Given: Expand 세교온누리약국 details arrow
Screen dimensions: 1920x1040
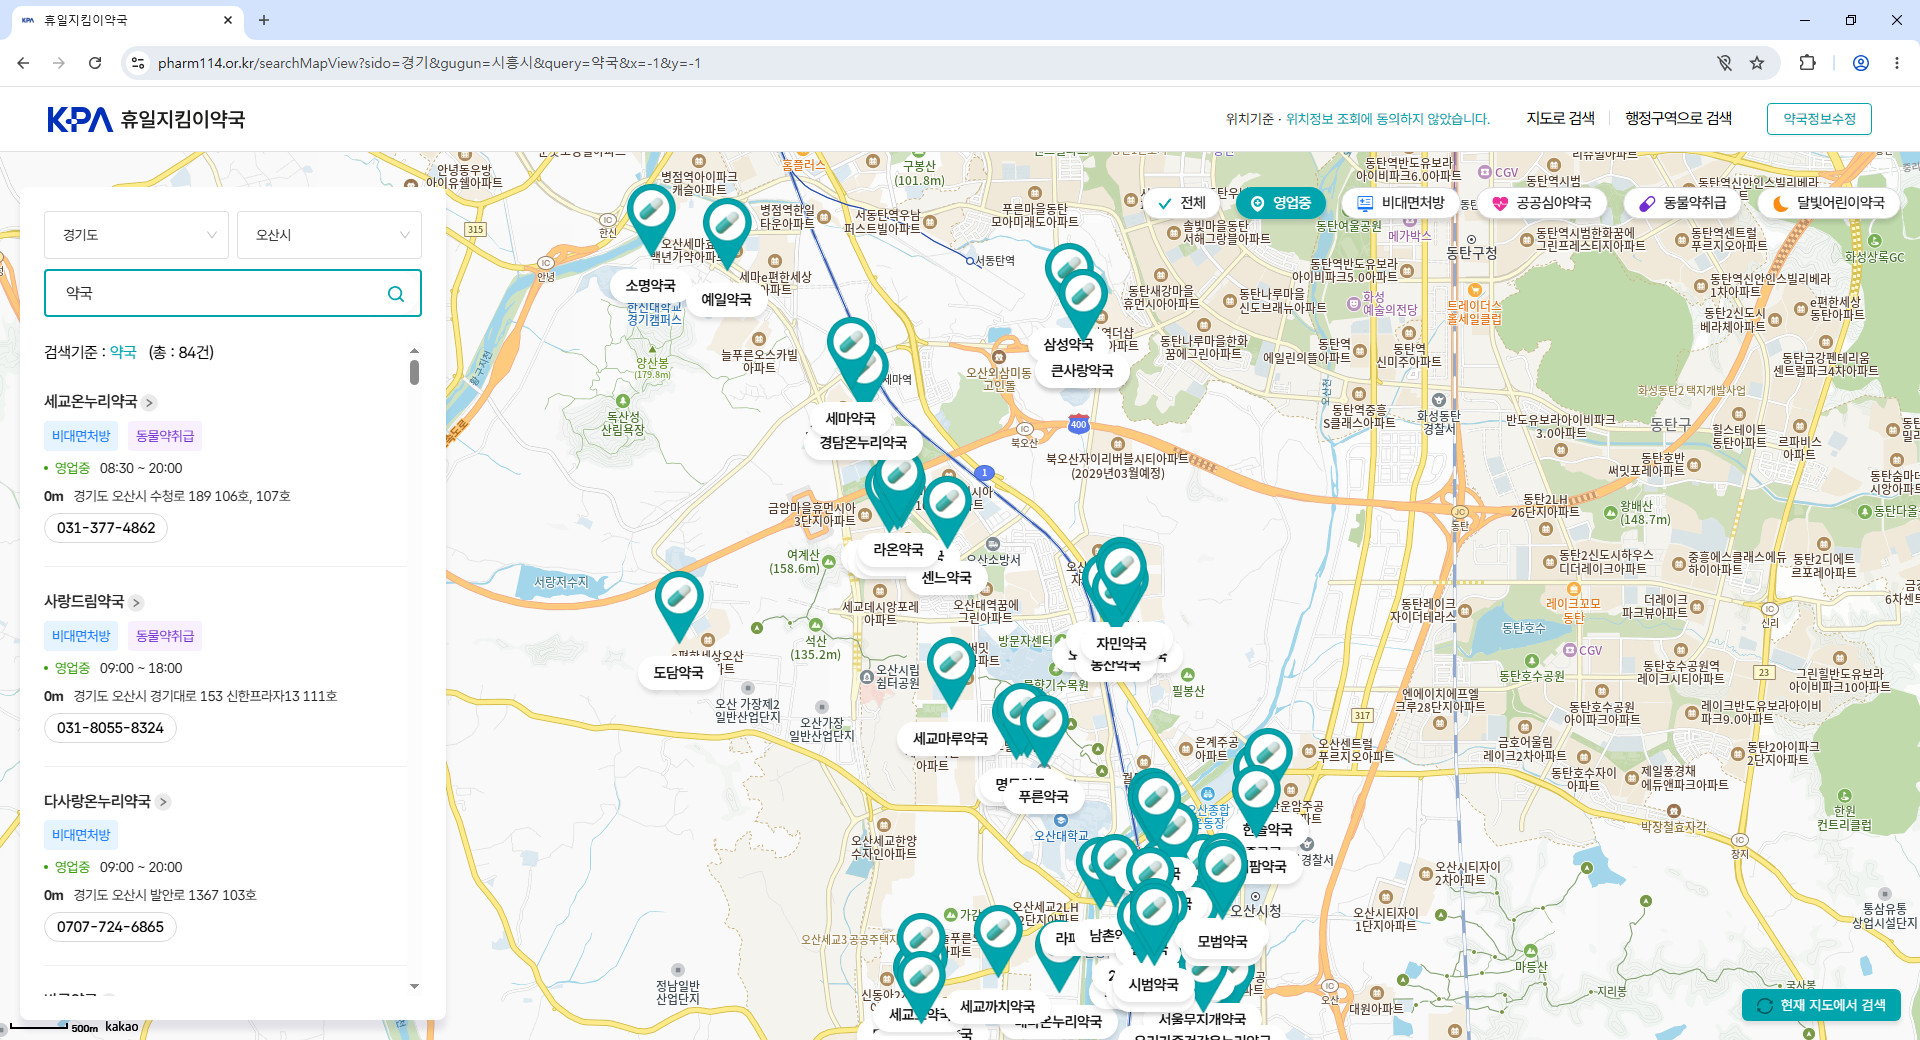Looking at the screenshot, I should [x=149, y=403].
